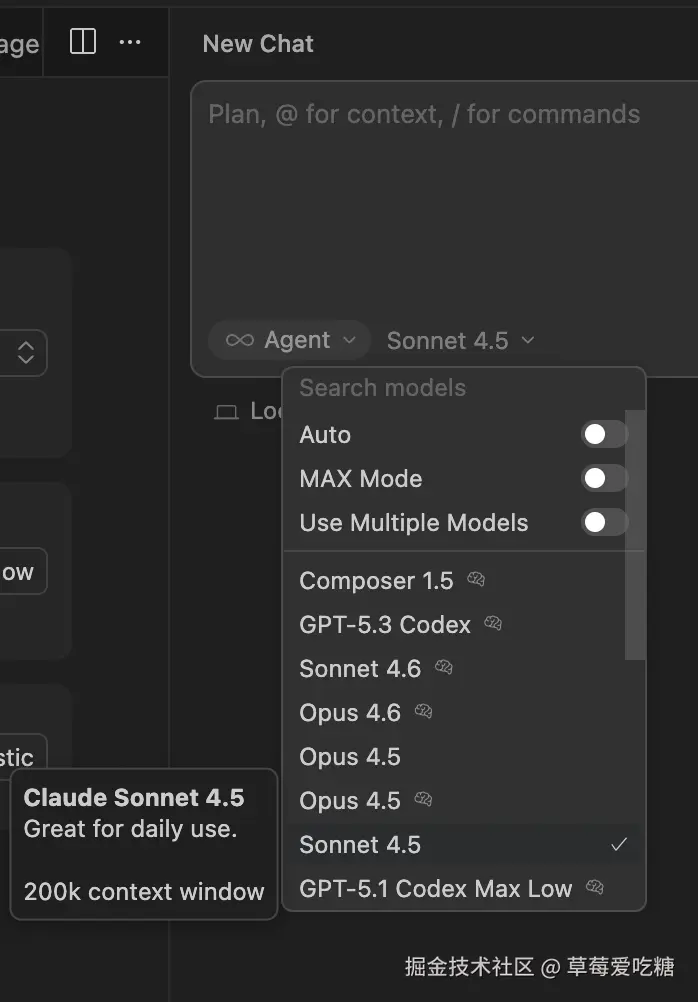Toggle Use Multiple Models on
The width and height of the screenshot is (698, 1002).
[x=604, y=522]
